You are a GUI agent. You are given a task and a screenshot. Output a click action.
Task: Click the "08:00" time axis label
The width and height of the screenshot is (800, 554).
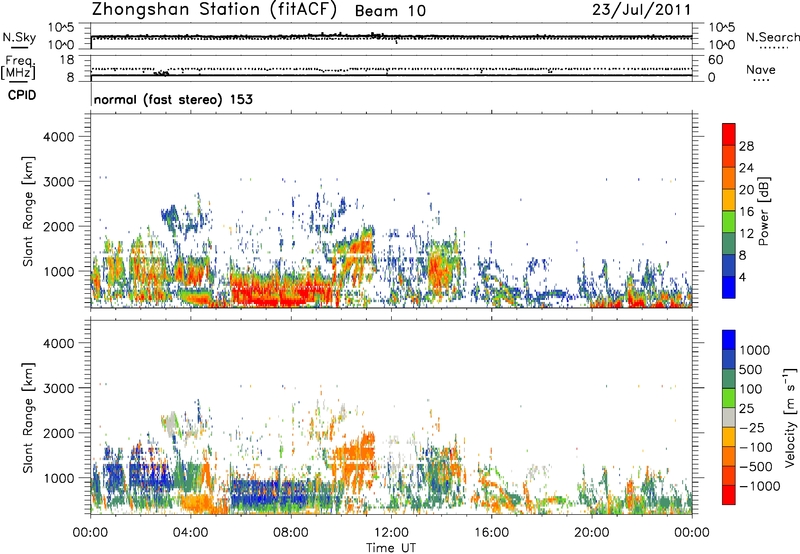[x=291, y=533]
